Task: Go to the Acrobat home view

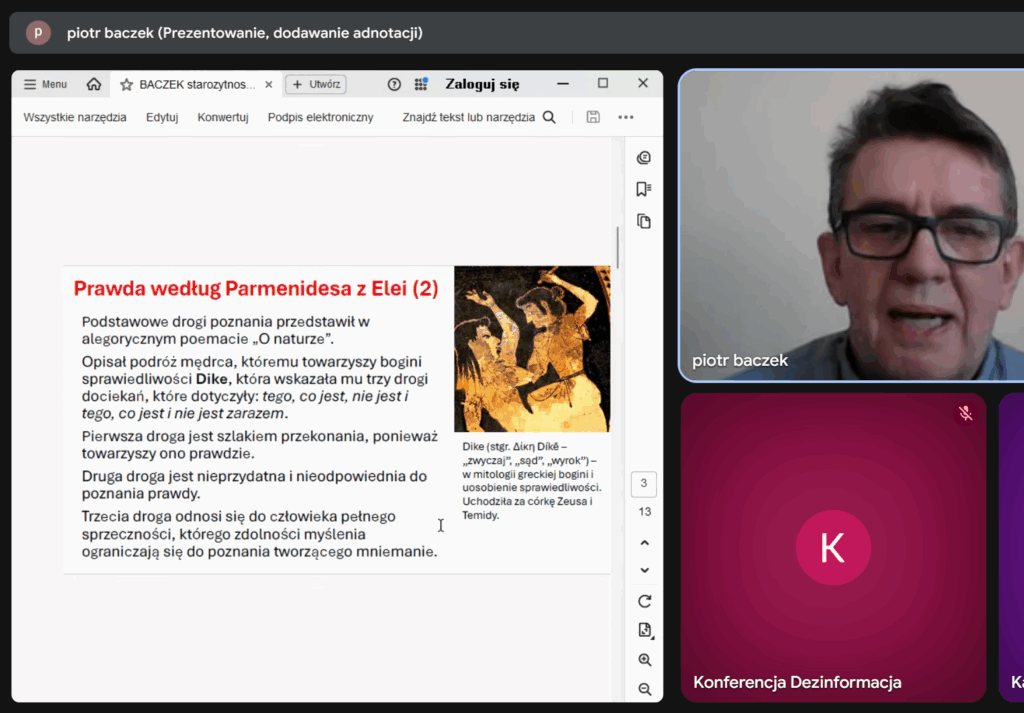Action: [x=94, y=84]
